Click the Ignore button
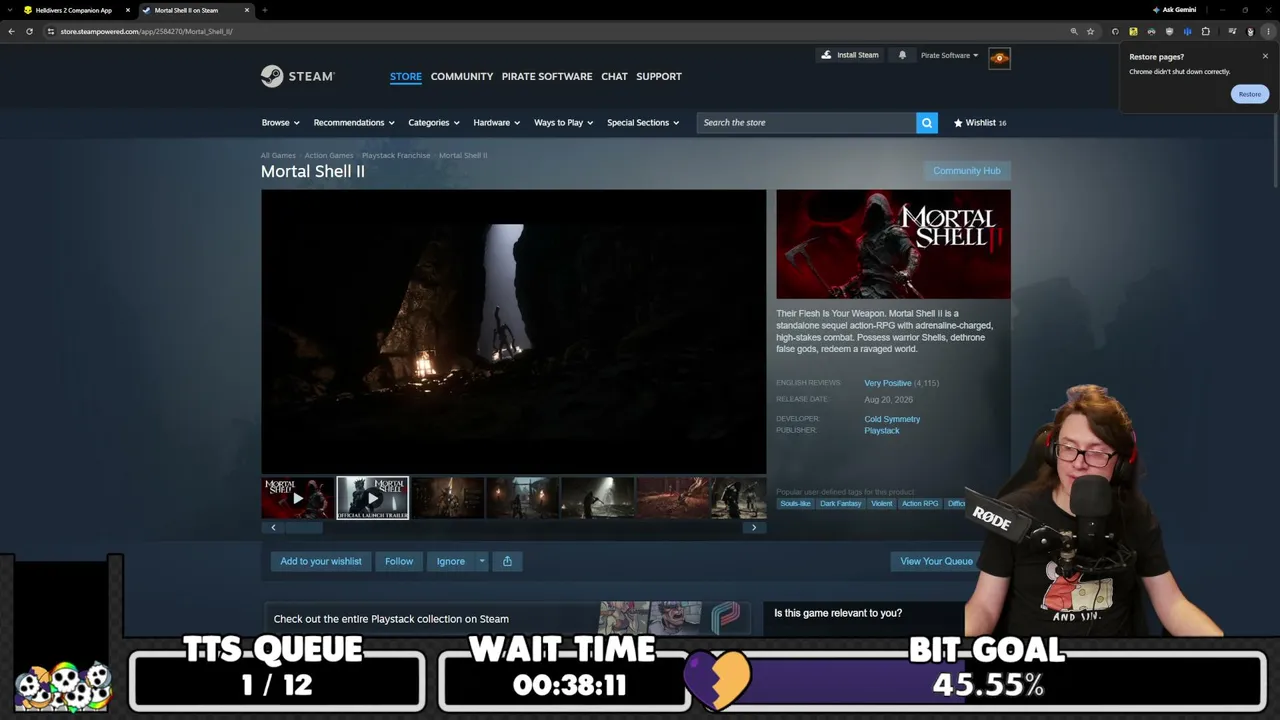The width and height of the screenshot is (1280, 720). coord(451,561)
